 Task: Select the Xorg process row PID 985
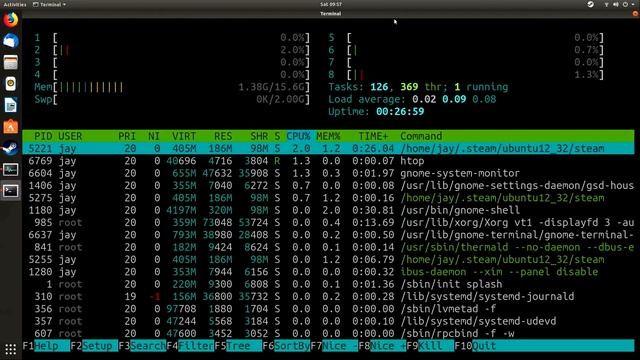[328, 222]
